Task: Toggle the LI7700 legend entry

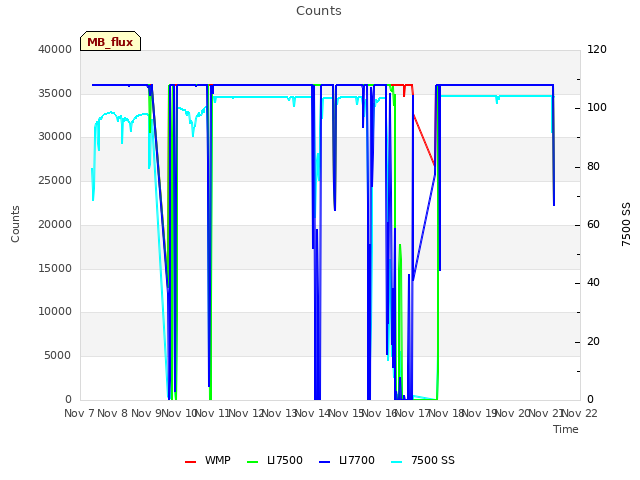Action: [347, 460]
